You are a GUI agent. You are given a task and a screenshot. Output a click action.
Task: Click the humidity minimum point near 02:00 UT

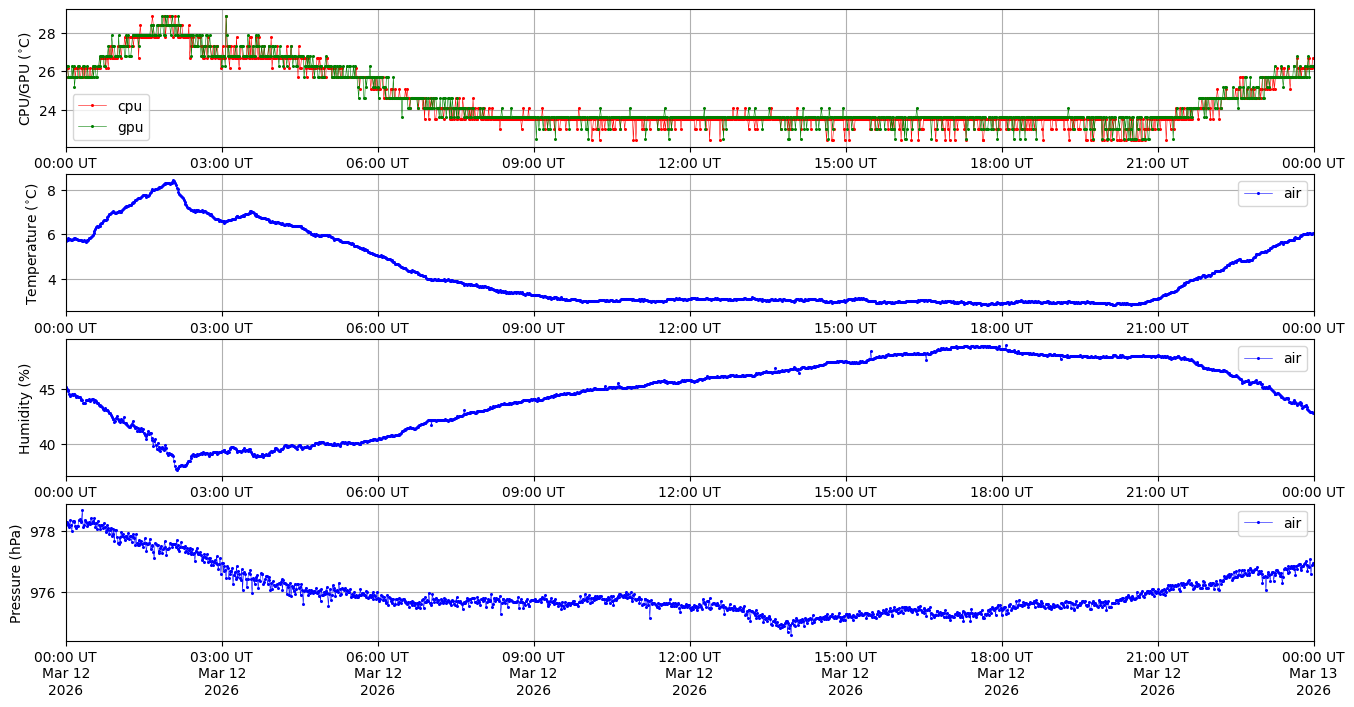point(177,469)
